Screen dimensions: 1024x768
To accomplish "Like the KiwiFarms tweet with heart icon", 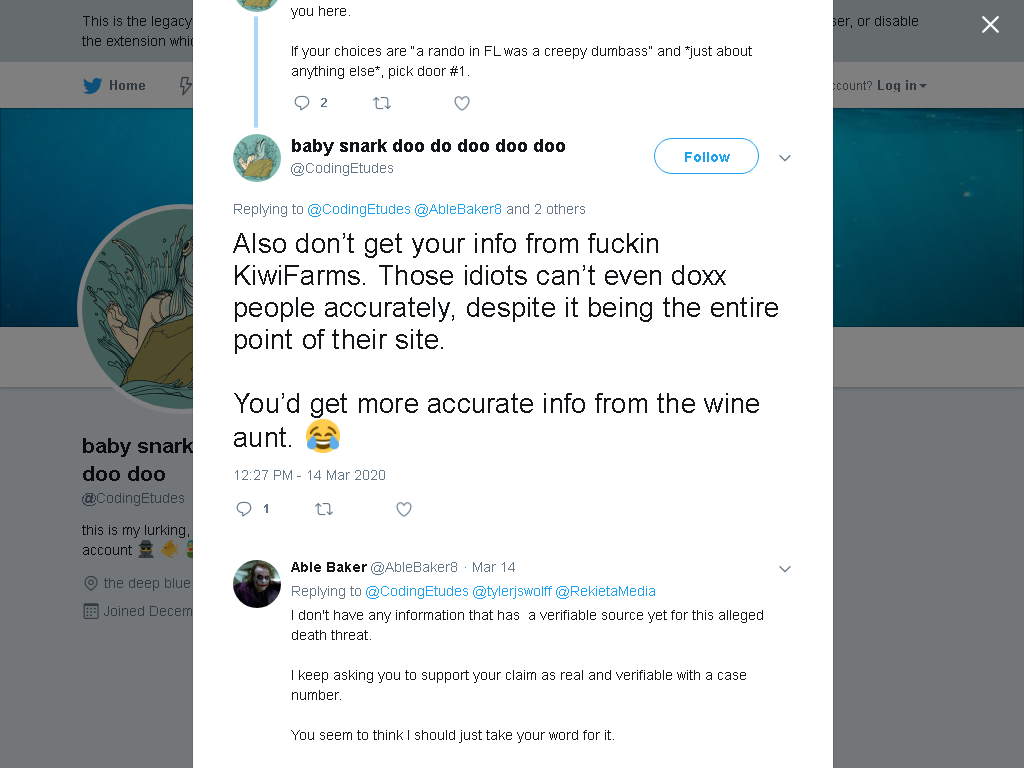I will 404,509.
